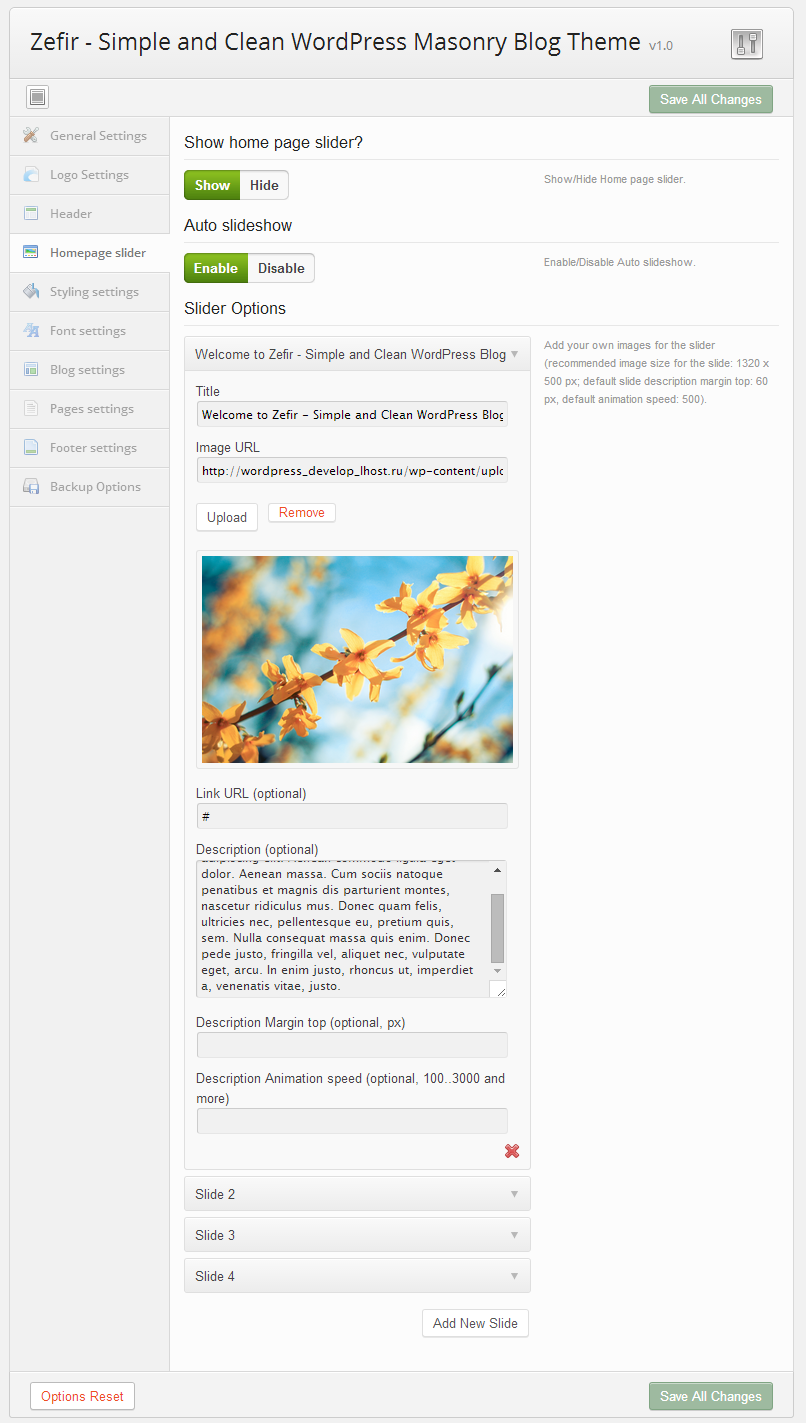Click the Font settings icon
The width and height of the screenshot is (806, 1423).
click(x=31, y=331)
